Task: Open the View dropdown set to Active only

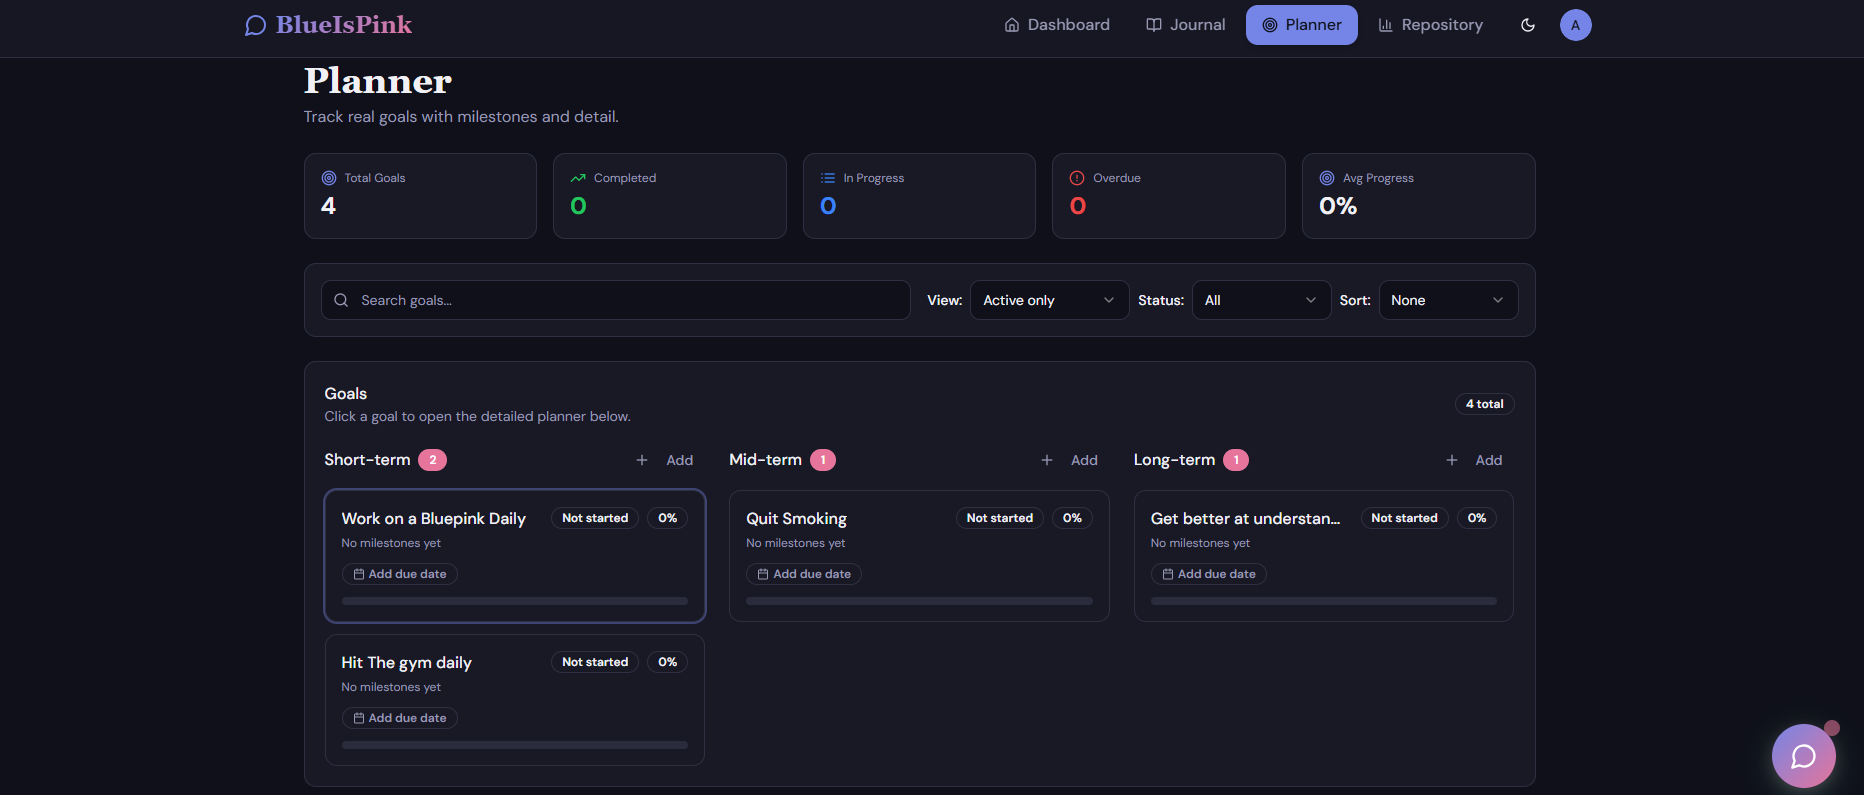Action: 1049,300
